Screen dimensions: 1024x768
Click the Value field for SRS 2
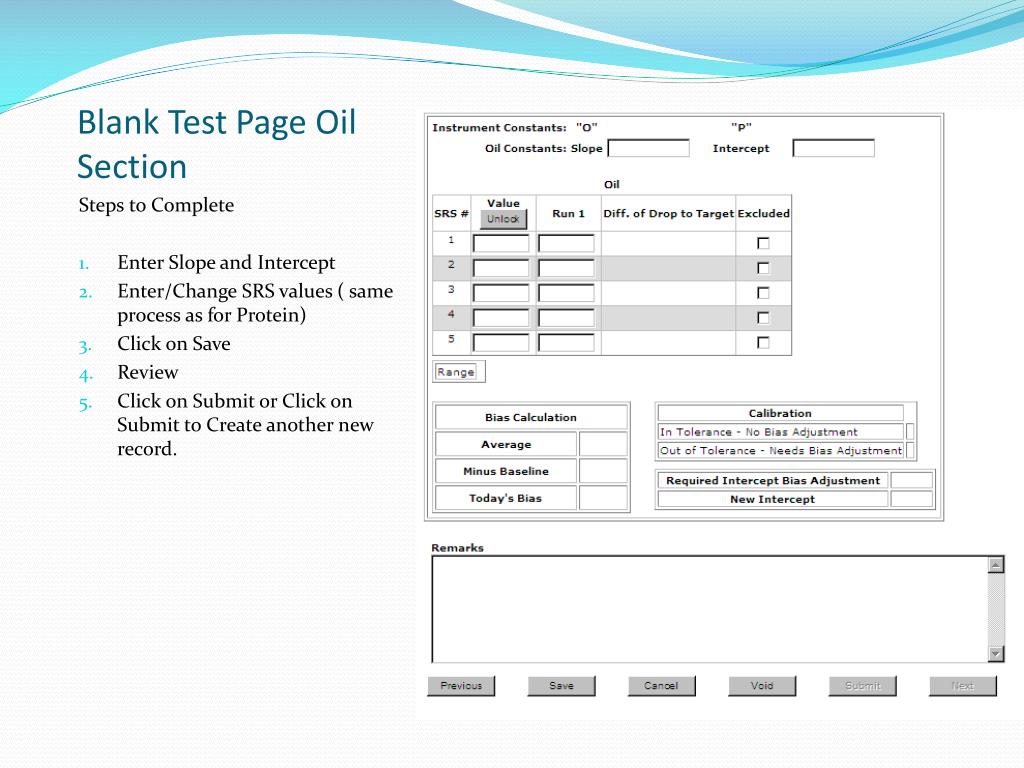(501, 268)
